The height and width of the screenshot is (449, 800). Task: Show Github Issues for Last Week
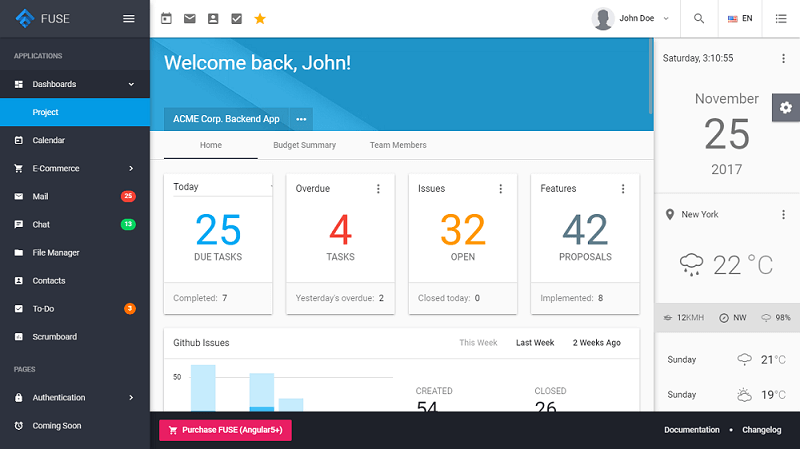point(535,343)
